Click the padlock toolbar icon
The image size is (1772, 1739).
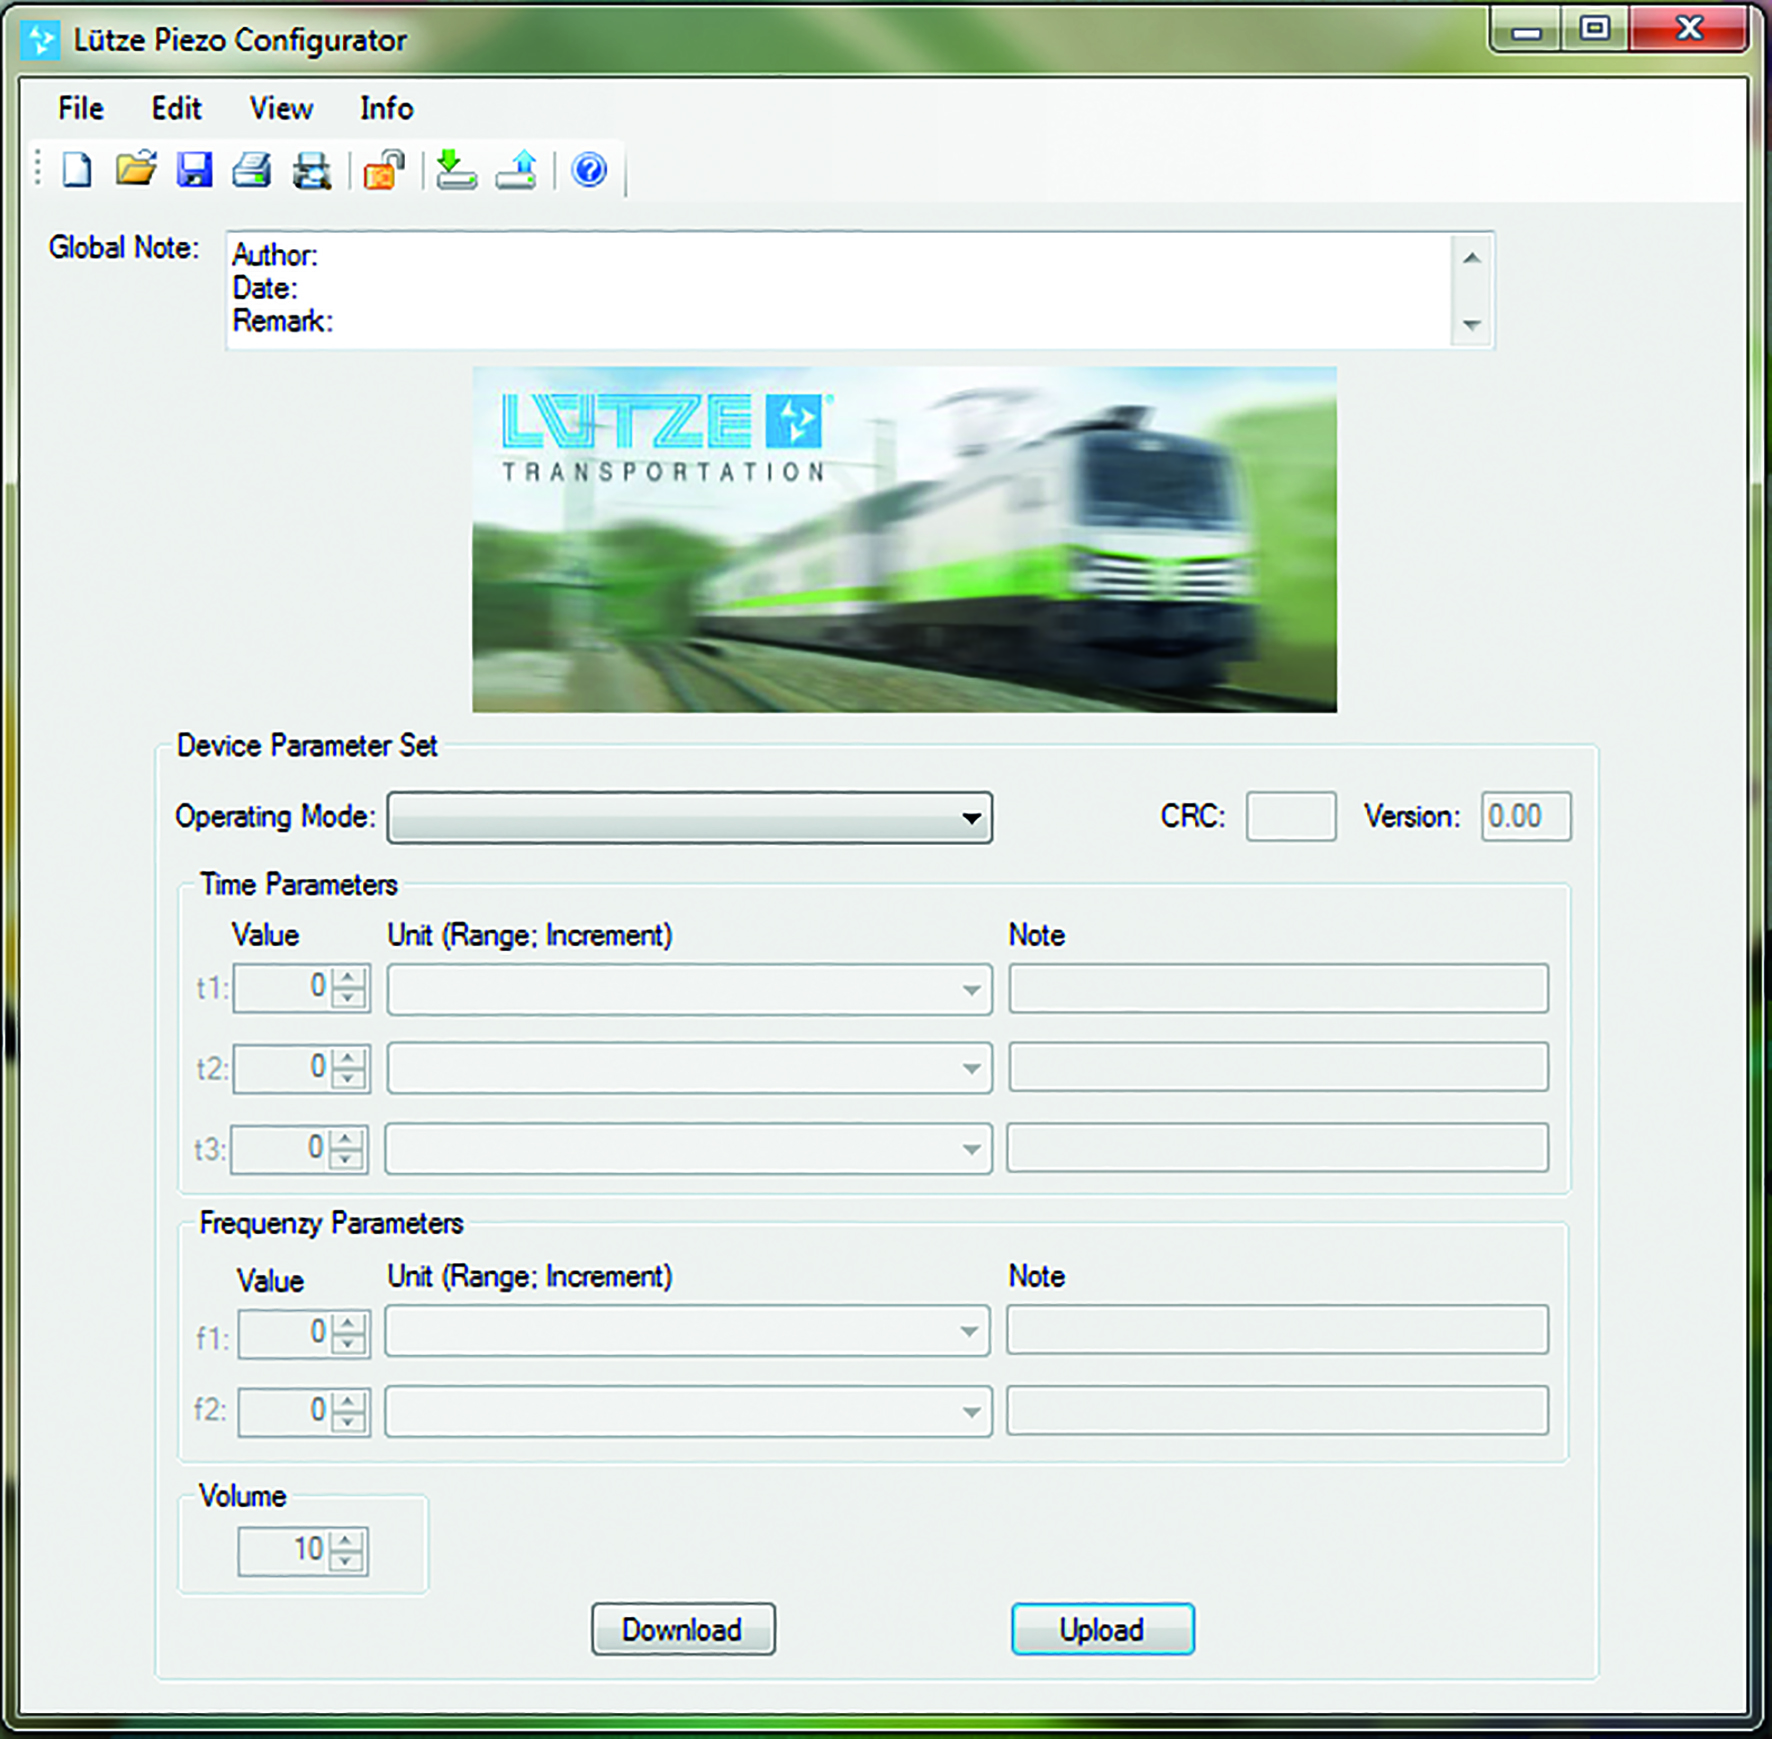tap(384, 170)
